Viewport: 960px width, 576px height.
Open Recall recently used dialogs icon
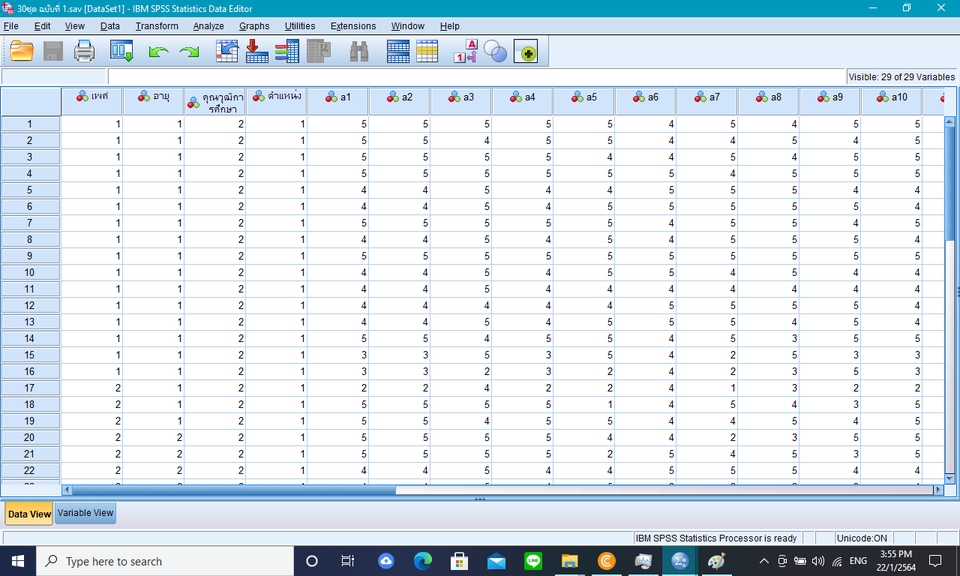121,51
